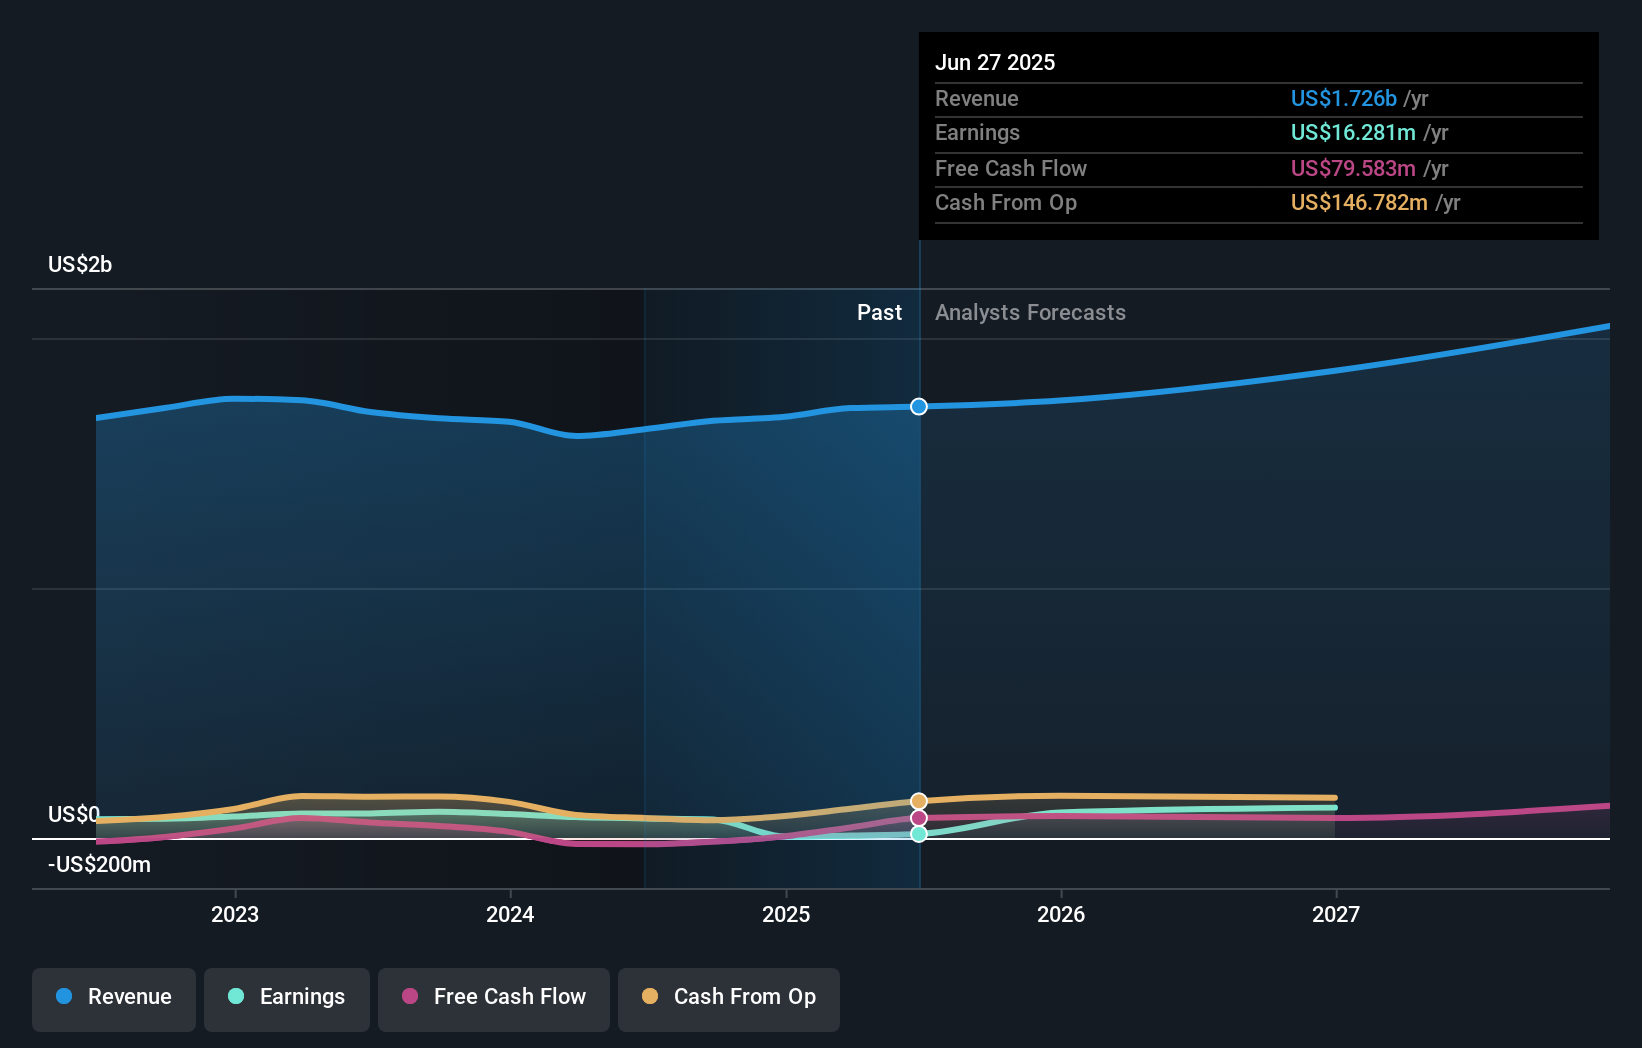This screenshot has height=1048, width=1642.
Task: Click the 2023 x-axis label
Action: coord(235,914)
